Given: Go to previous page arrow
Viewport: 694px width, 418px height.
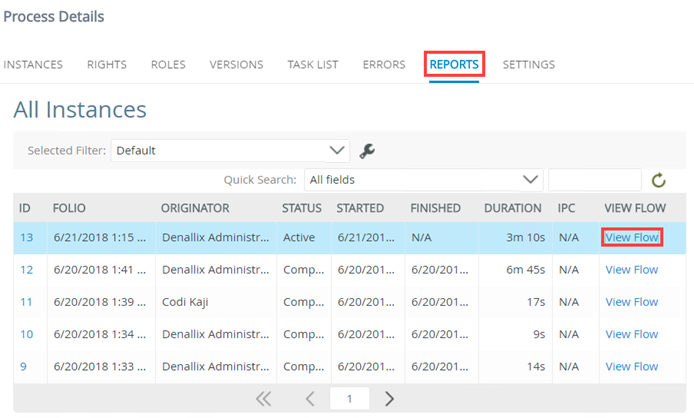Looking at the screenshot, I should click(x=310, y=399).
